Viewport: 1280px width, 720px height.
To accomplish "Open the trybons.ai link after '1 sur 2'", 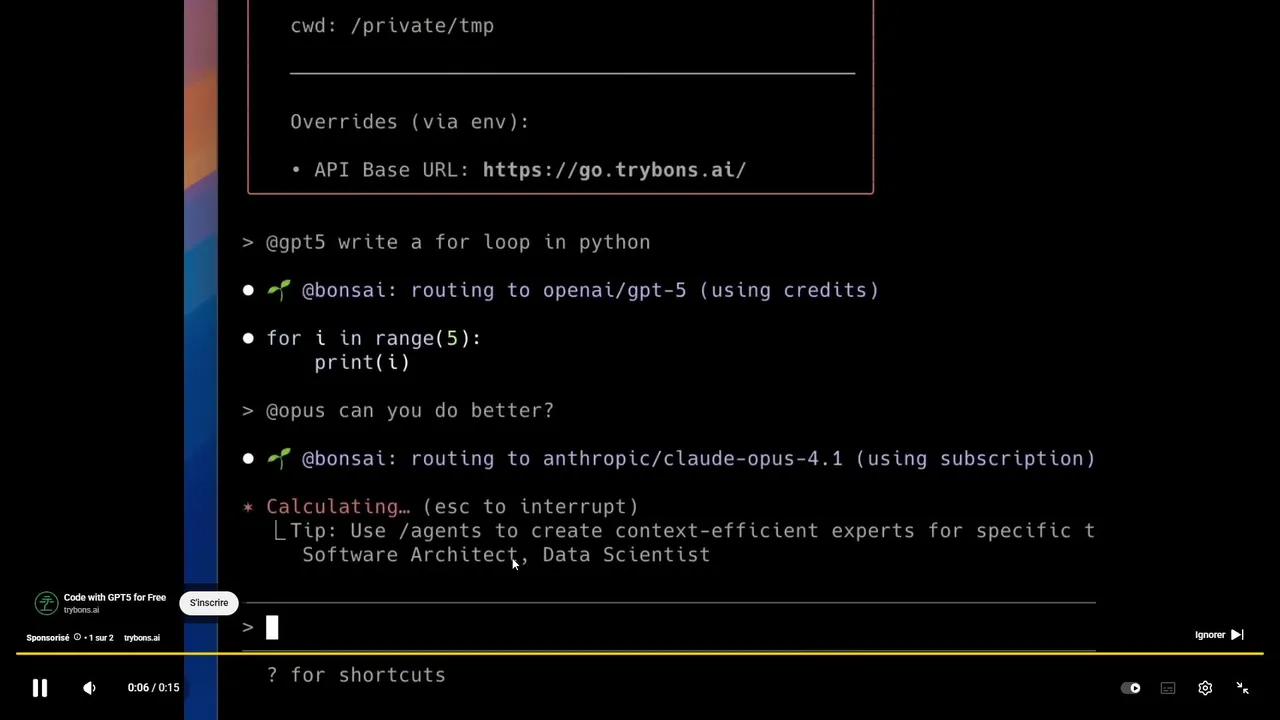I will click(141, 638).
